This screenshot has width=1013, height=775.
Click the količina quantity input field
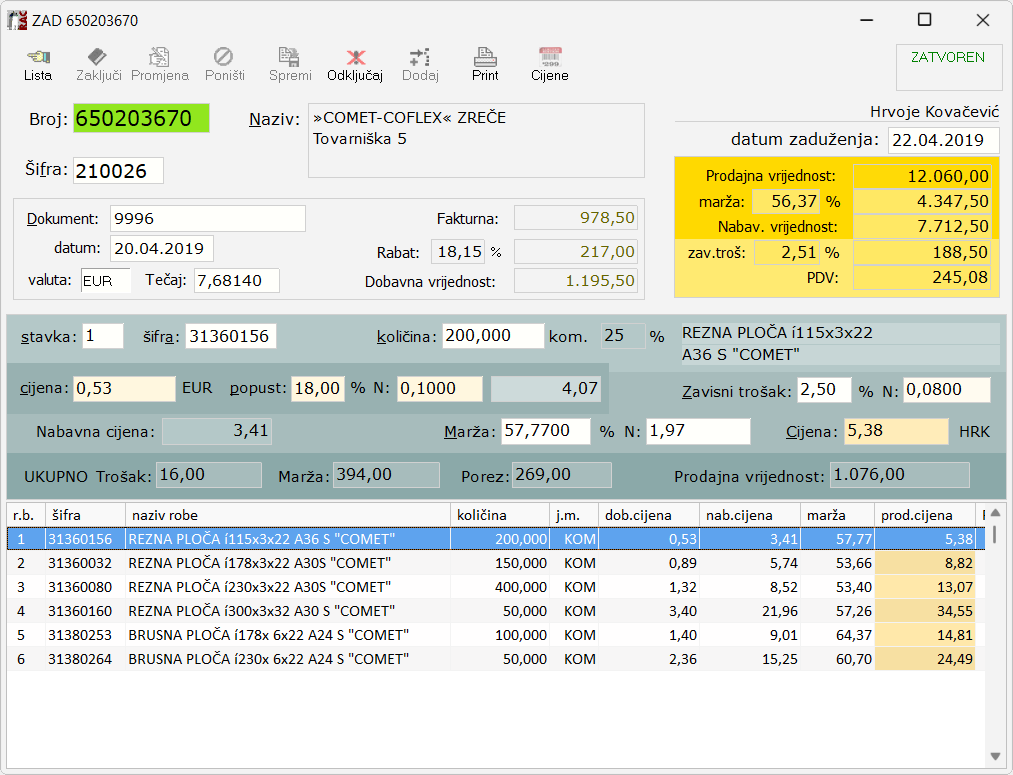pyautogui.click(x=493, y=336)
